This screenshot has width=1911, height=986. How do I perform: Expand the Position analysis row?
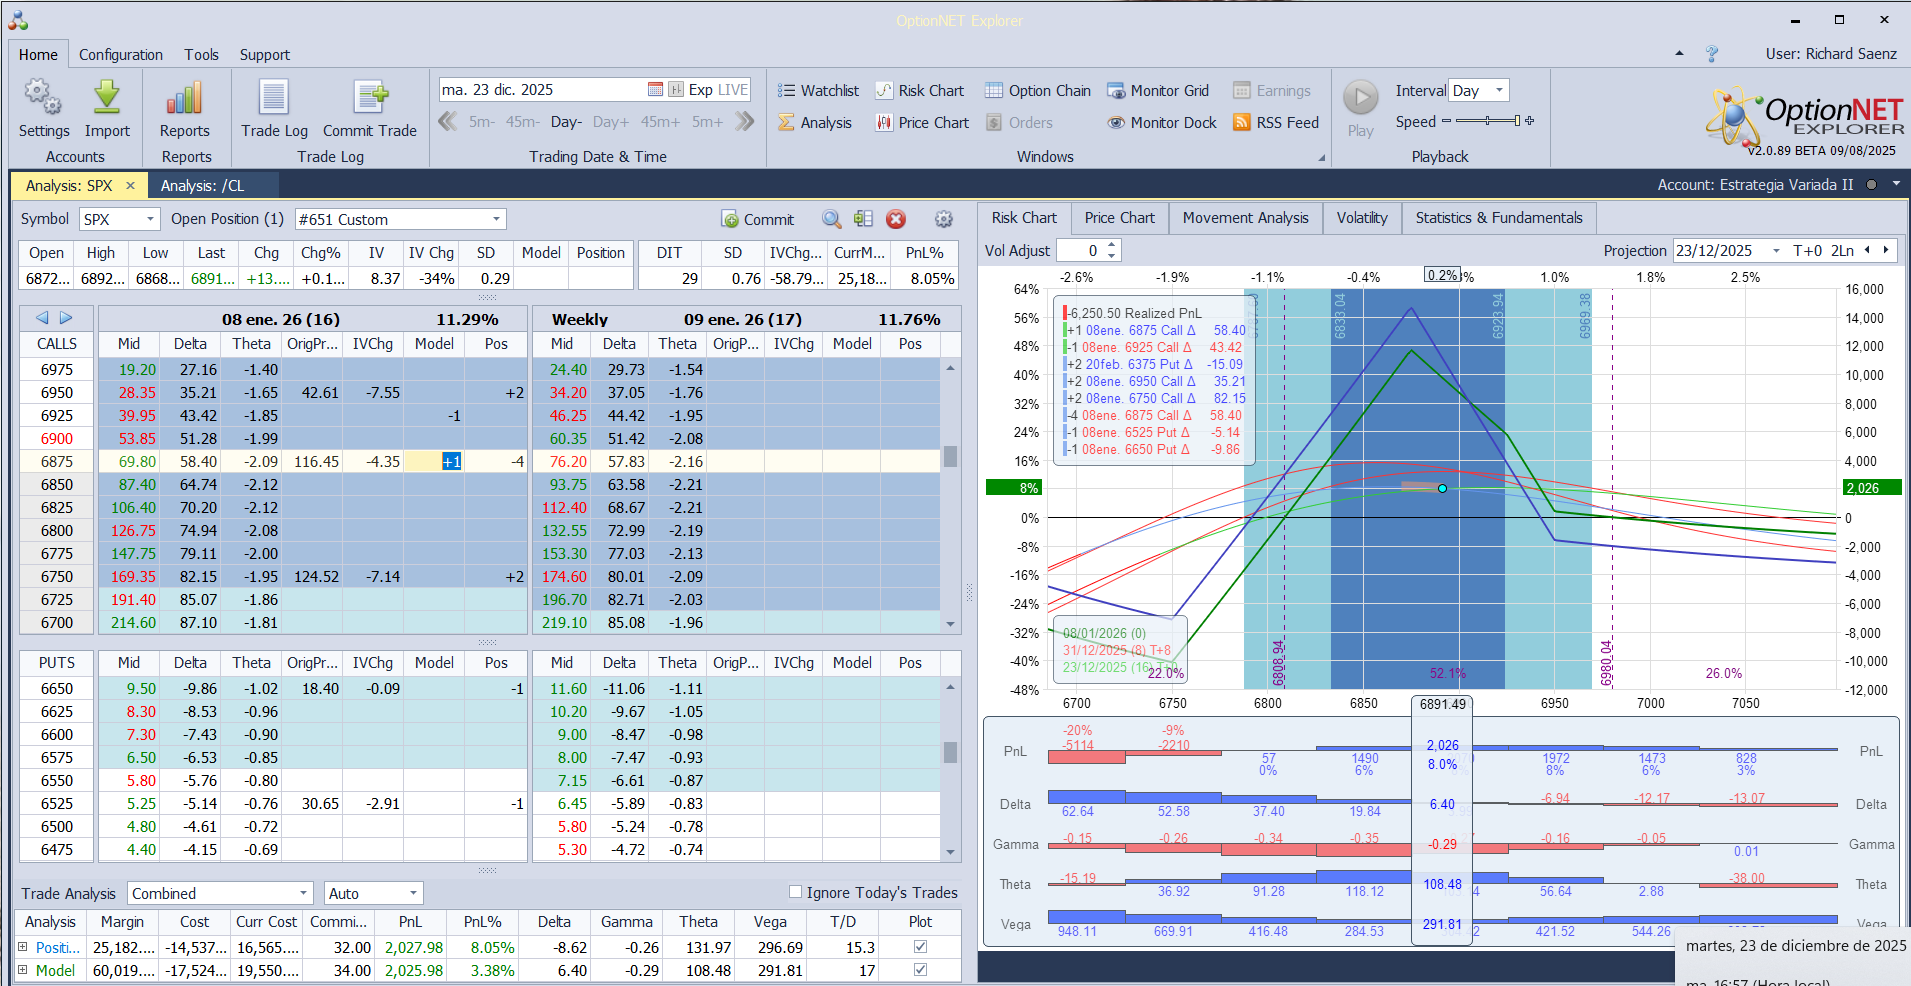[x=23, y=947]
